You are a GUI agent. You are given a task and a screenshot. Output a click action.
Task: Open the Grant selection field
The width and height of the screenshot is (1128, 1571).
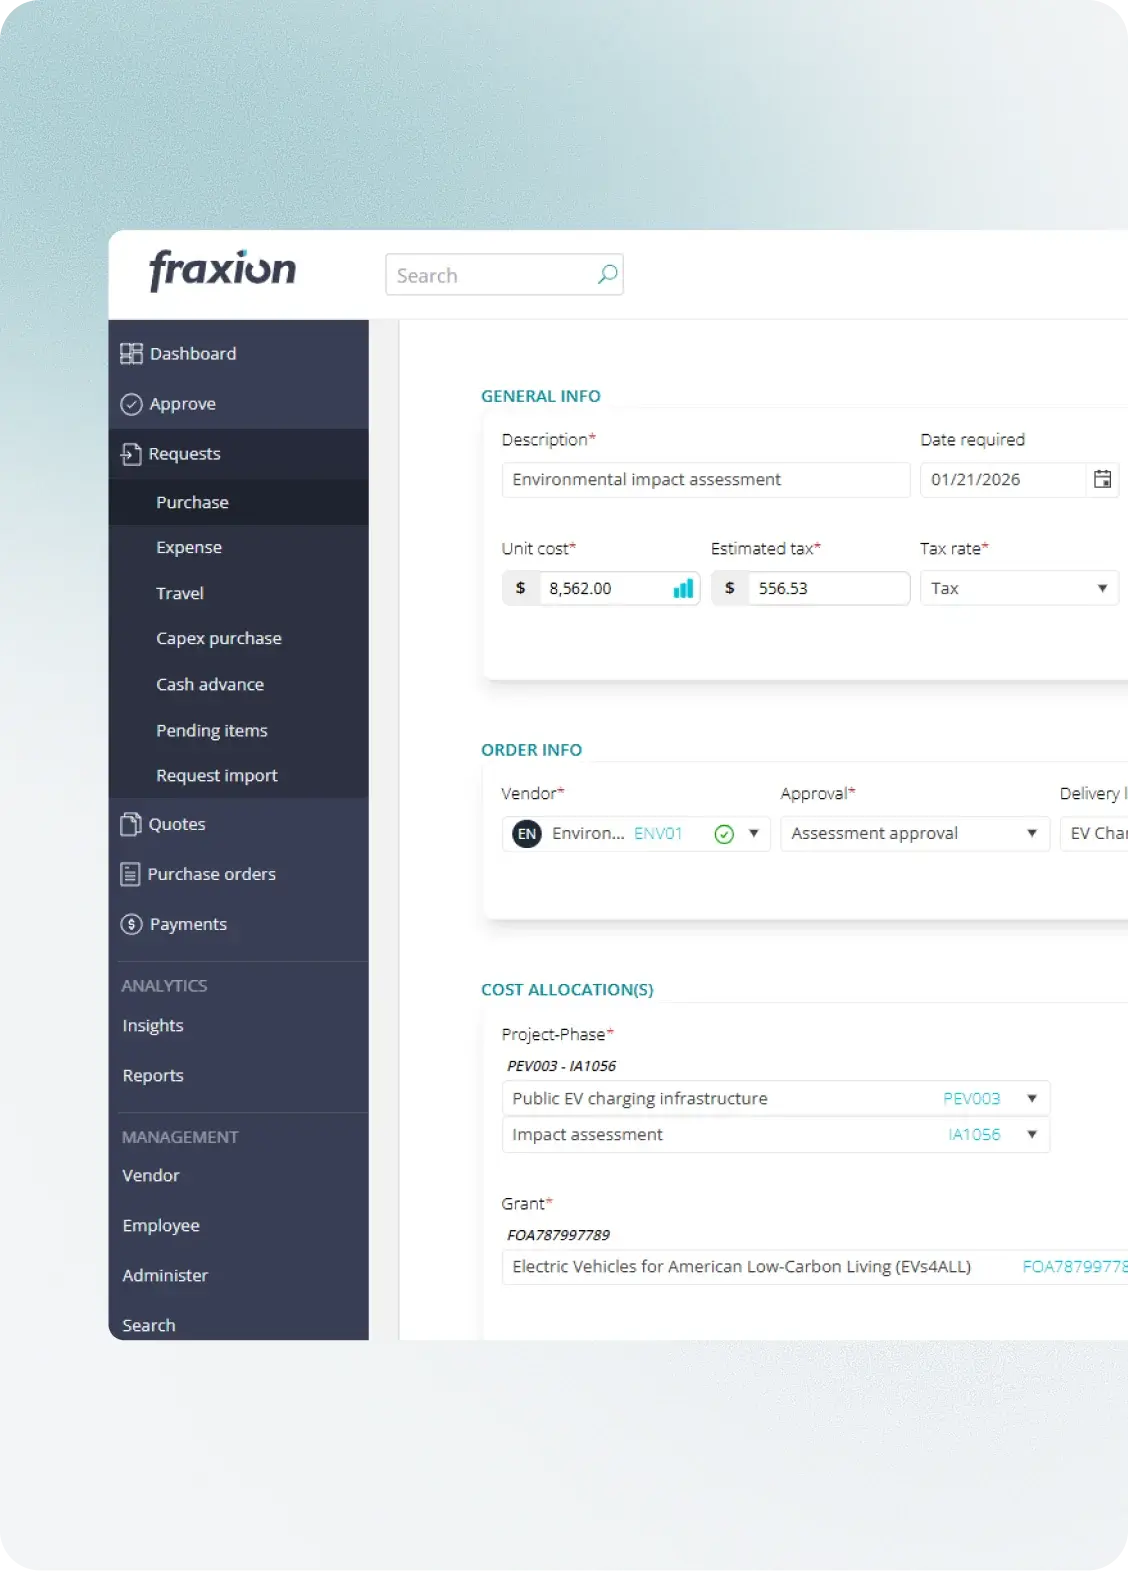pos(815,1266)
